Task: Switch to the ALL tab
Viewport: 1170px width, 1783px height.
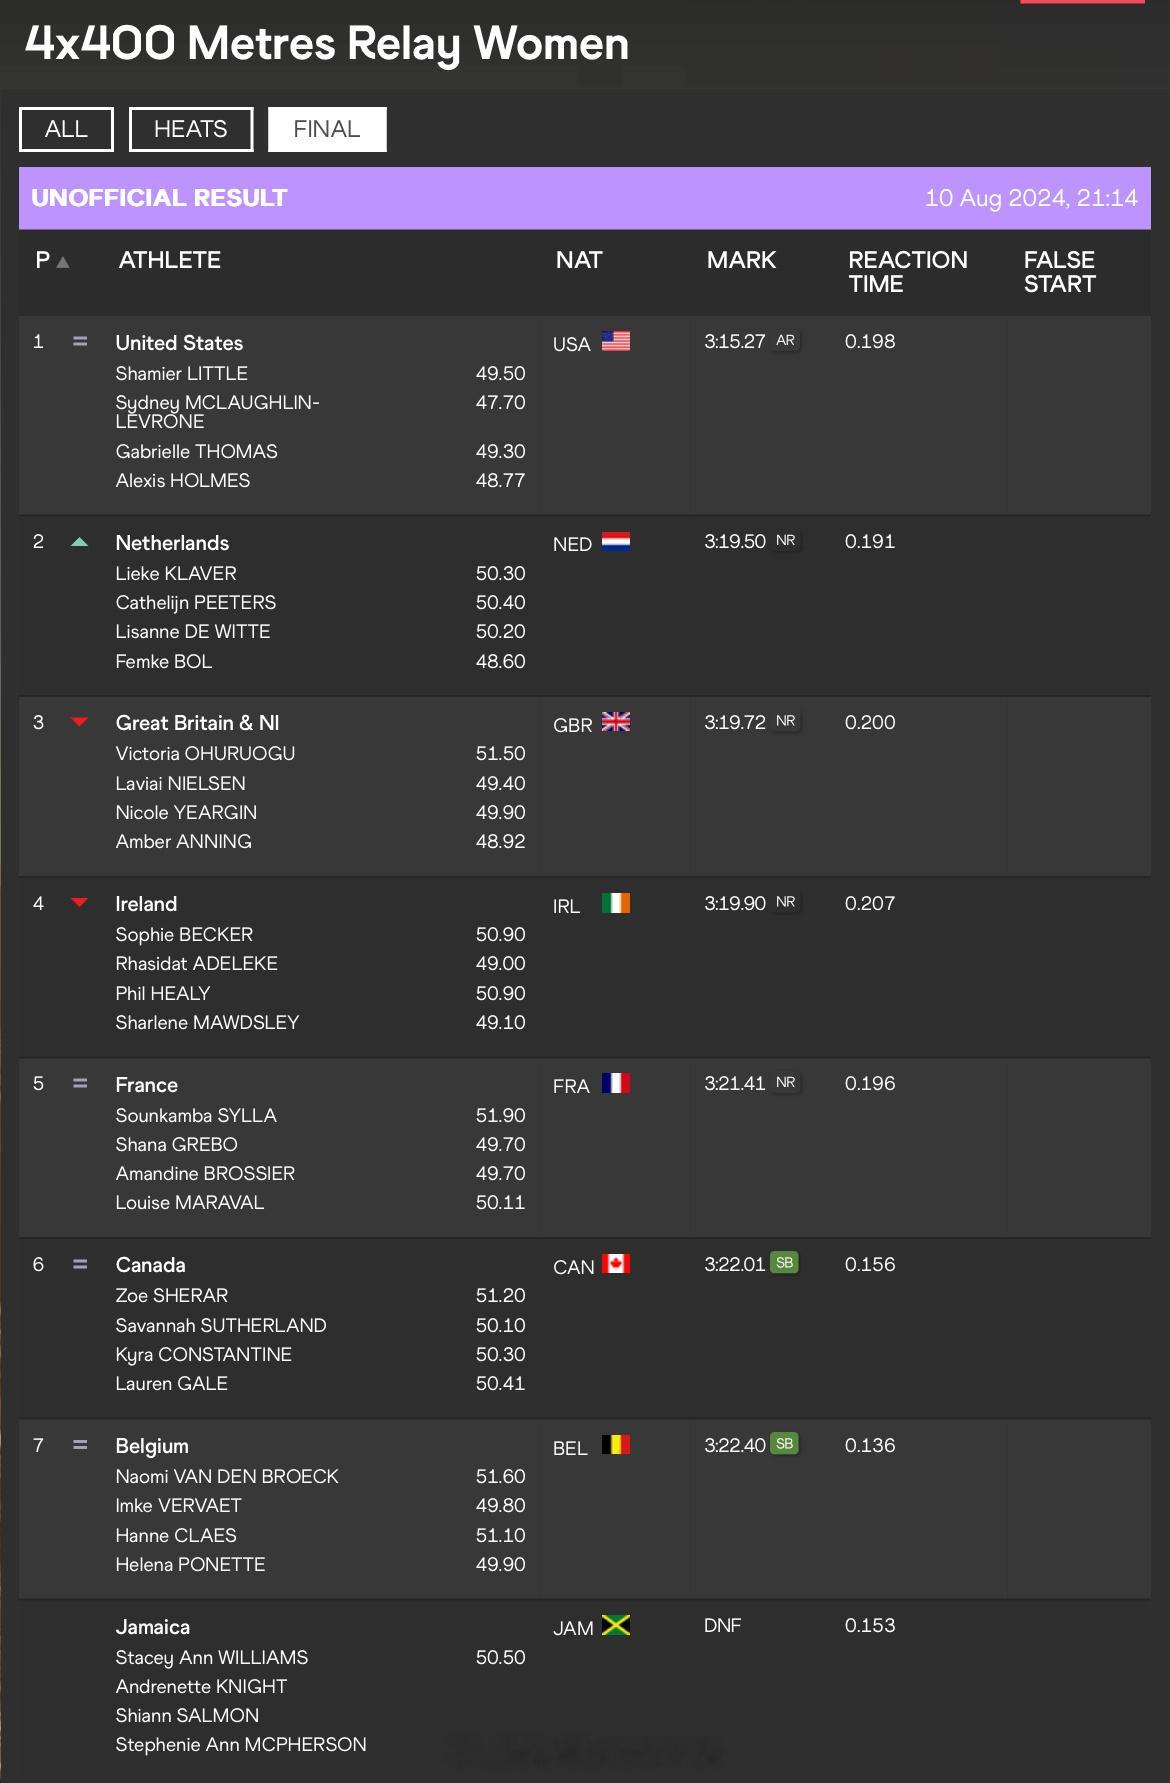Action: (x=66, y=129)
